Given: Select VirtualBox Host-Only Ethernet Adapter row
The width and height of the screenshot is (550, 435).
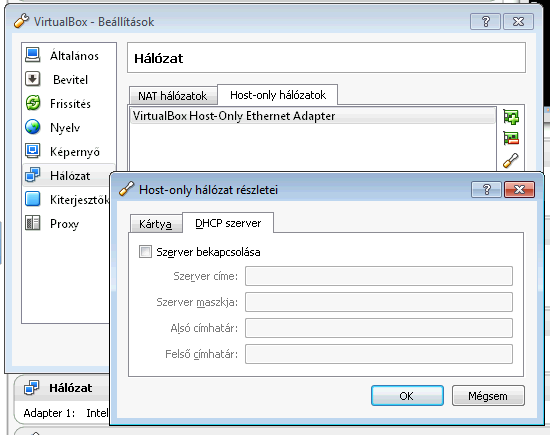Looking at the screenshot, I should (x=313, y=116).
